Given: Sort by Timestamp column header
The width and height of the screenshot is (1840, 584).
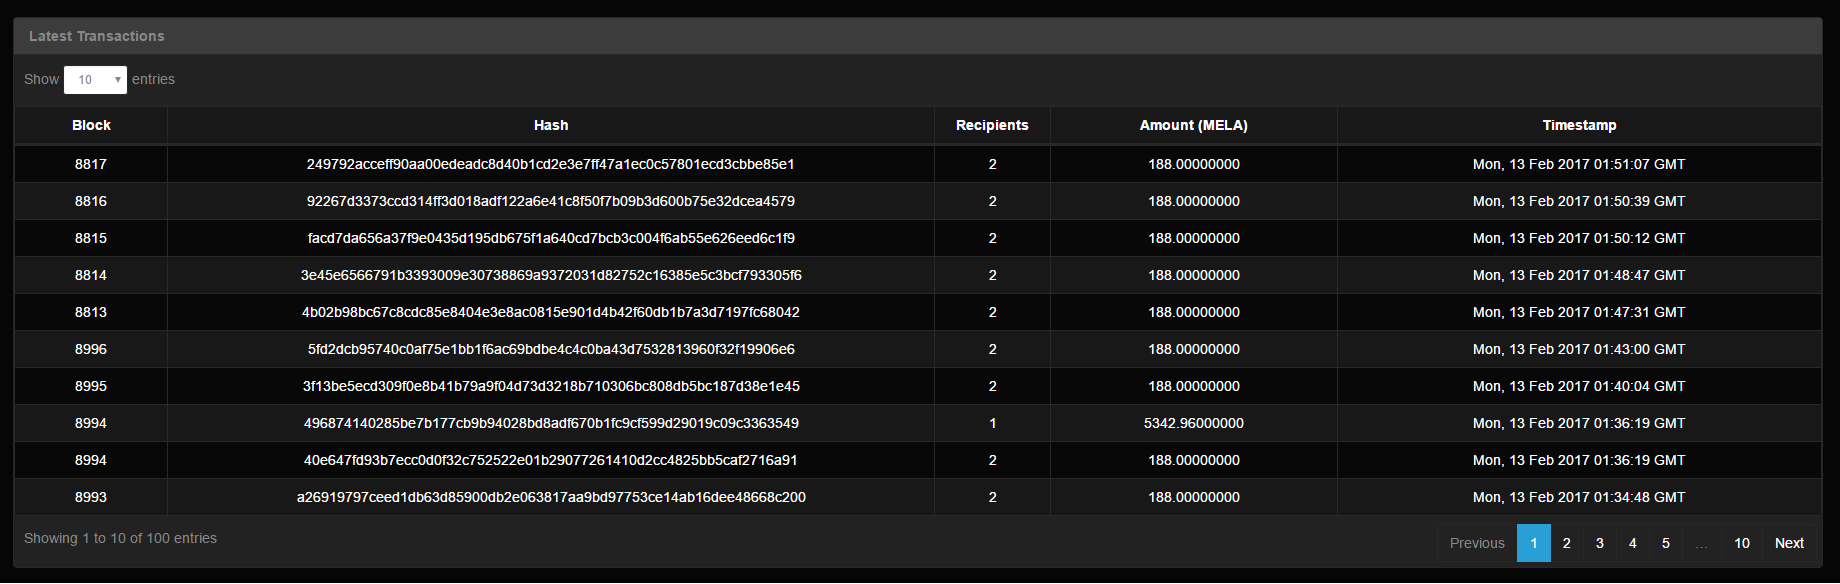Looking at the screenshot, I should (1579, 125).
